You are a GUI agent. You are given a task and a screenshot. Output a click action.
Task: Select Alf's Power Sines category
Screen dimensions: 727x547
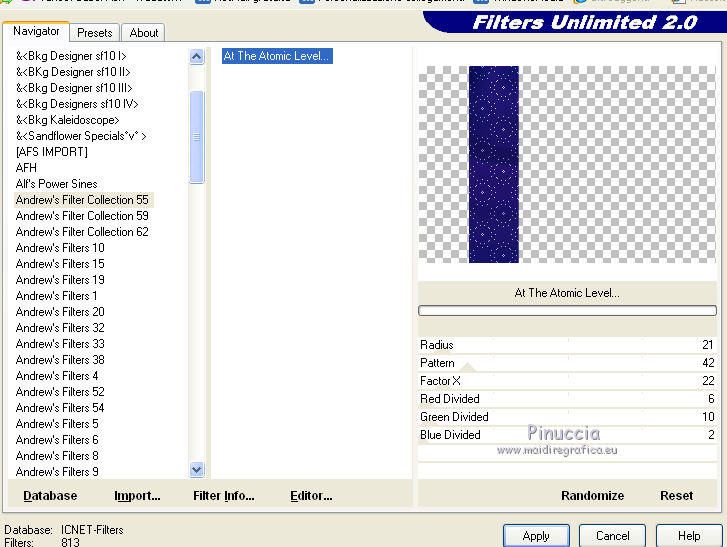point(57,184)
